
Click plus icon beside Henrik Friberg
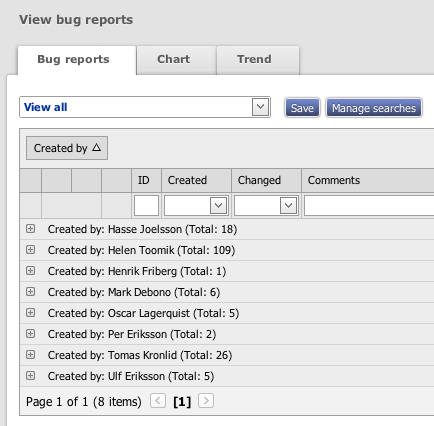pos(30,271)
